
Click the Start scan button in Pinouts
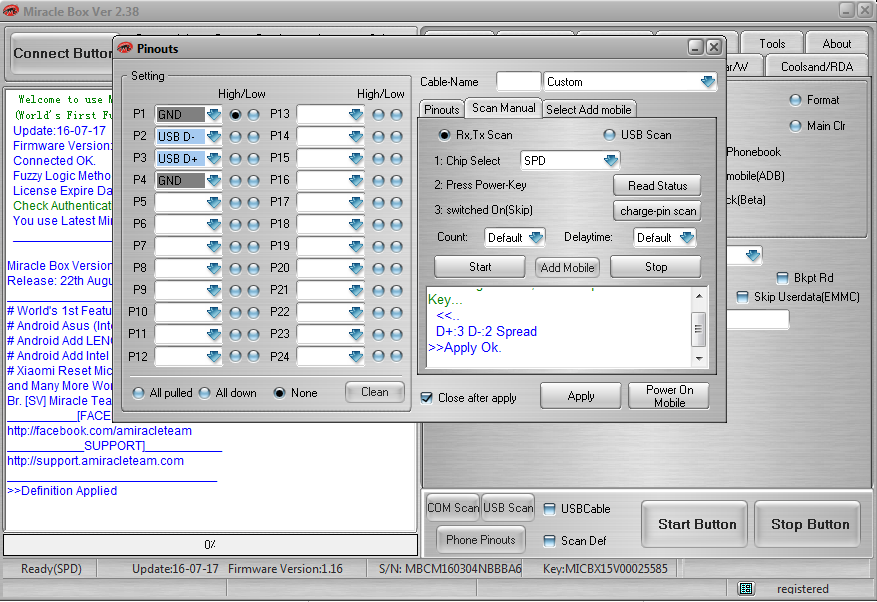480,267
